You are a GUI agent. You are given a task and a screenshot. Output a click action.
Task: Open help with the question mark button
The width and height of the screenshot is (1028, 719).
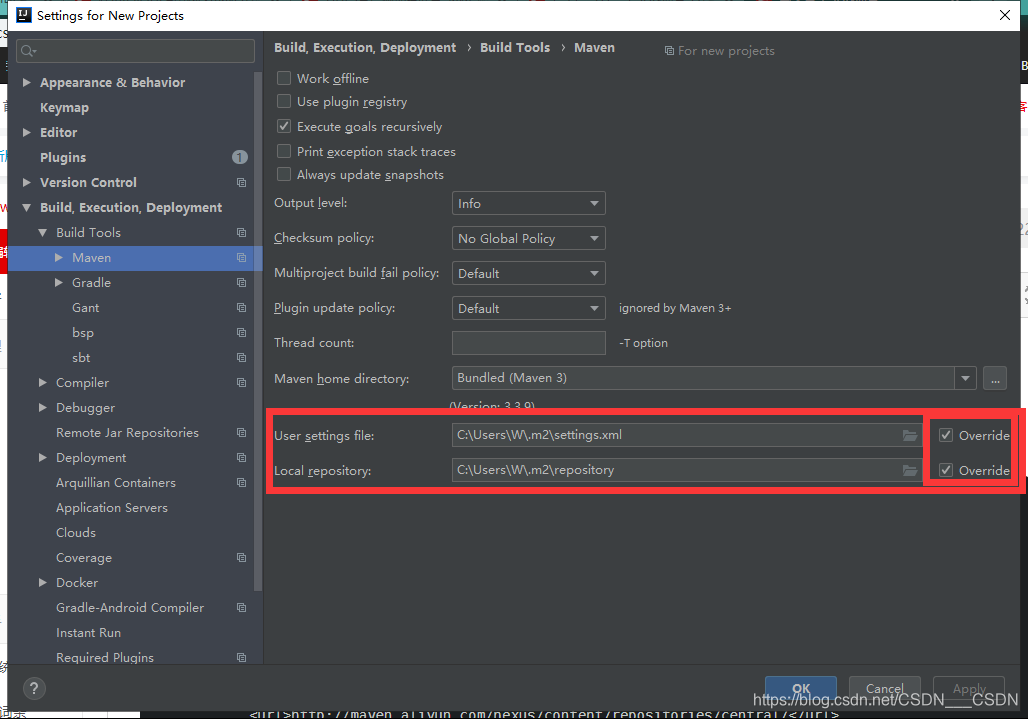tap(34, 688)
